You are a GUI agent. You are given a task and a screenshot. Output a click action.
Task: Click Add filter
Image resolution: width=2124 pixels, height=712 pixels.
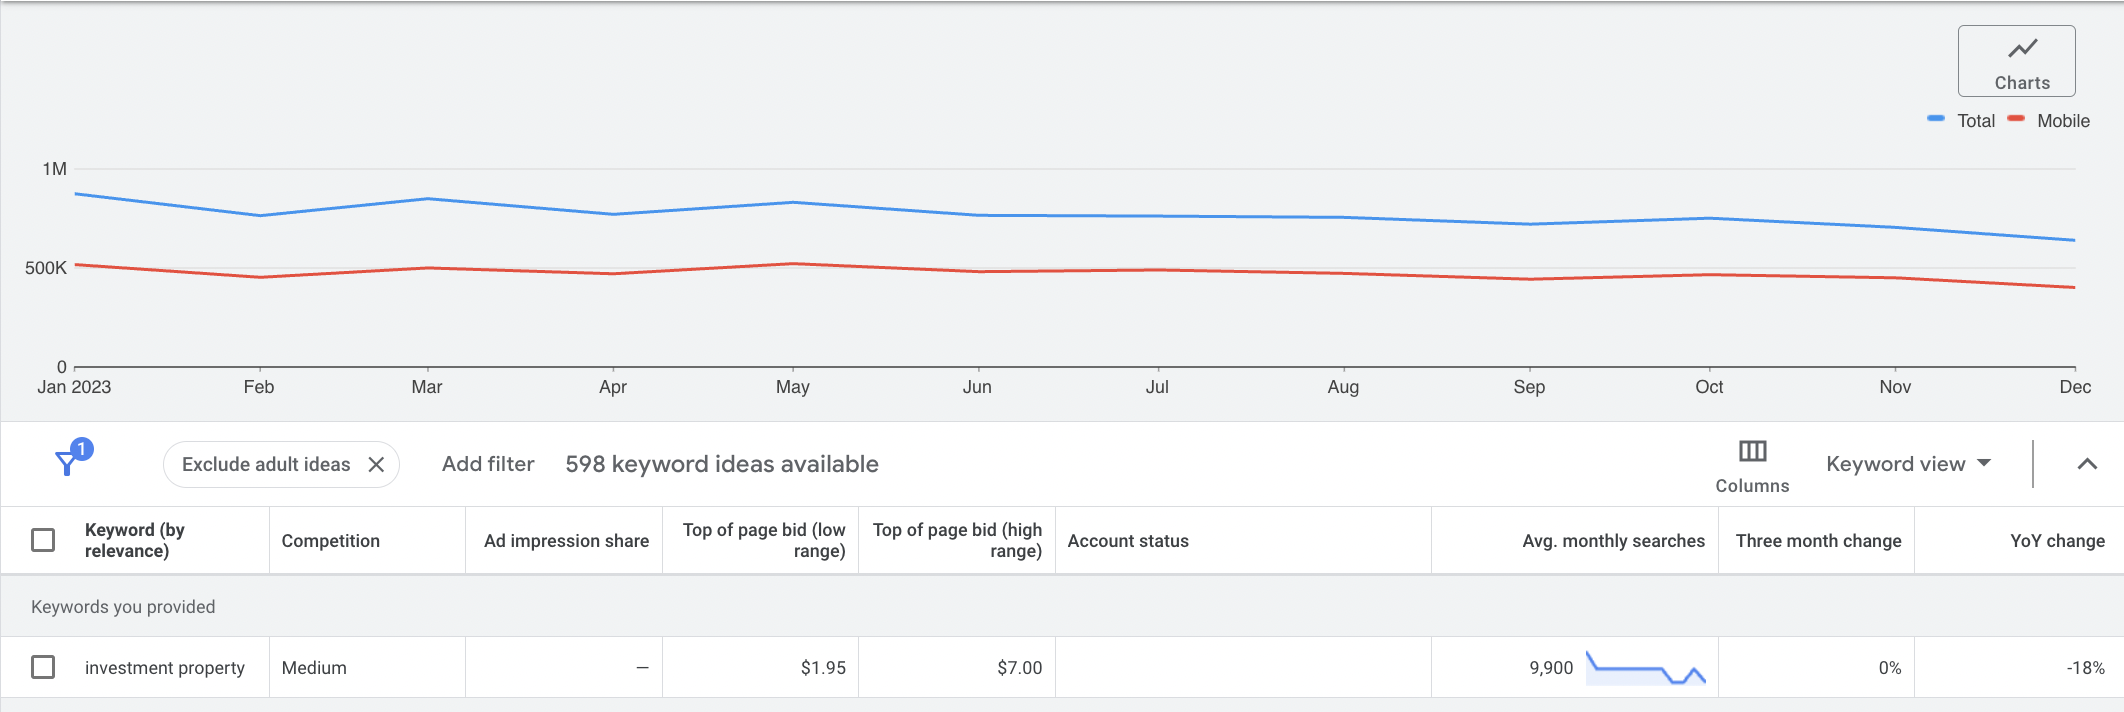click(488, 464)
